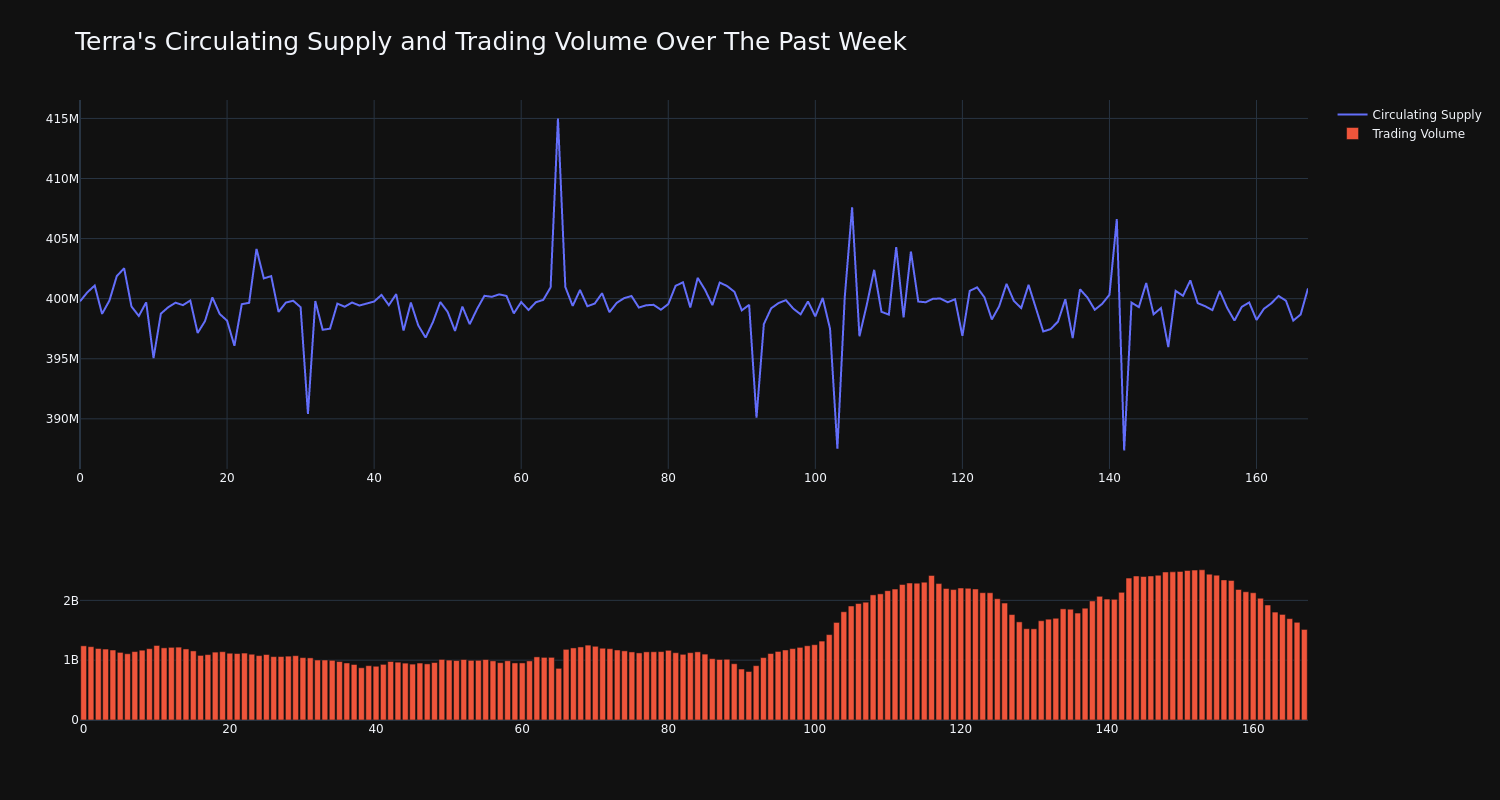Click x-axis label 100 on the volume chart
Viewport: 1500px width, 800px height.
[x=814, y=729]
